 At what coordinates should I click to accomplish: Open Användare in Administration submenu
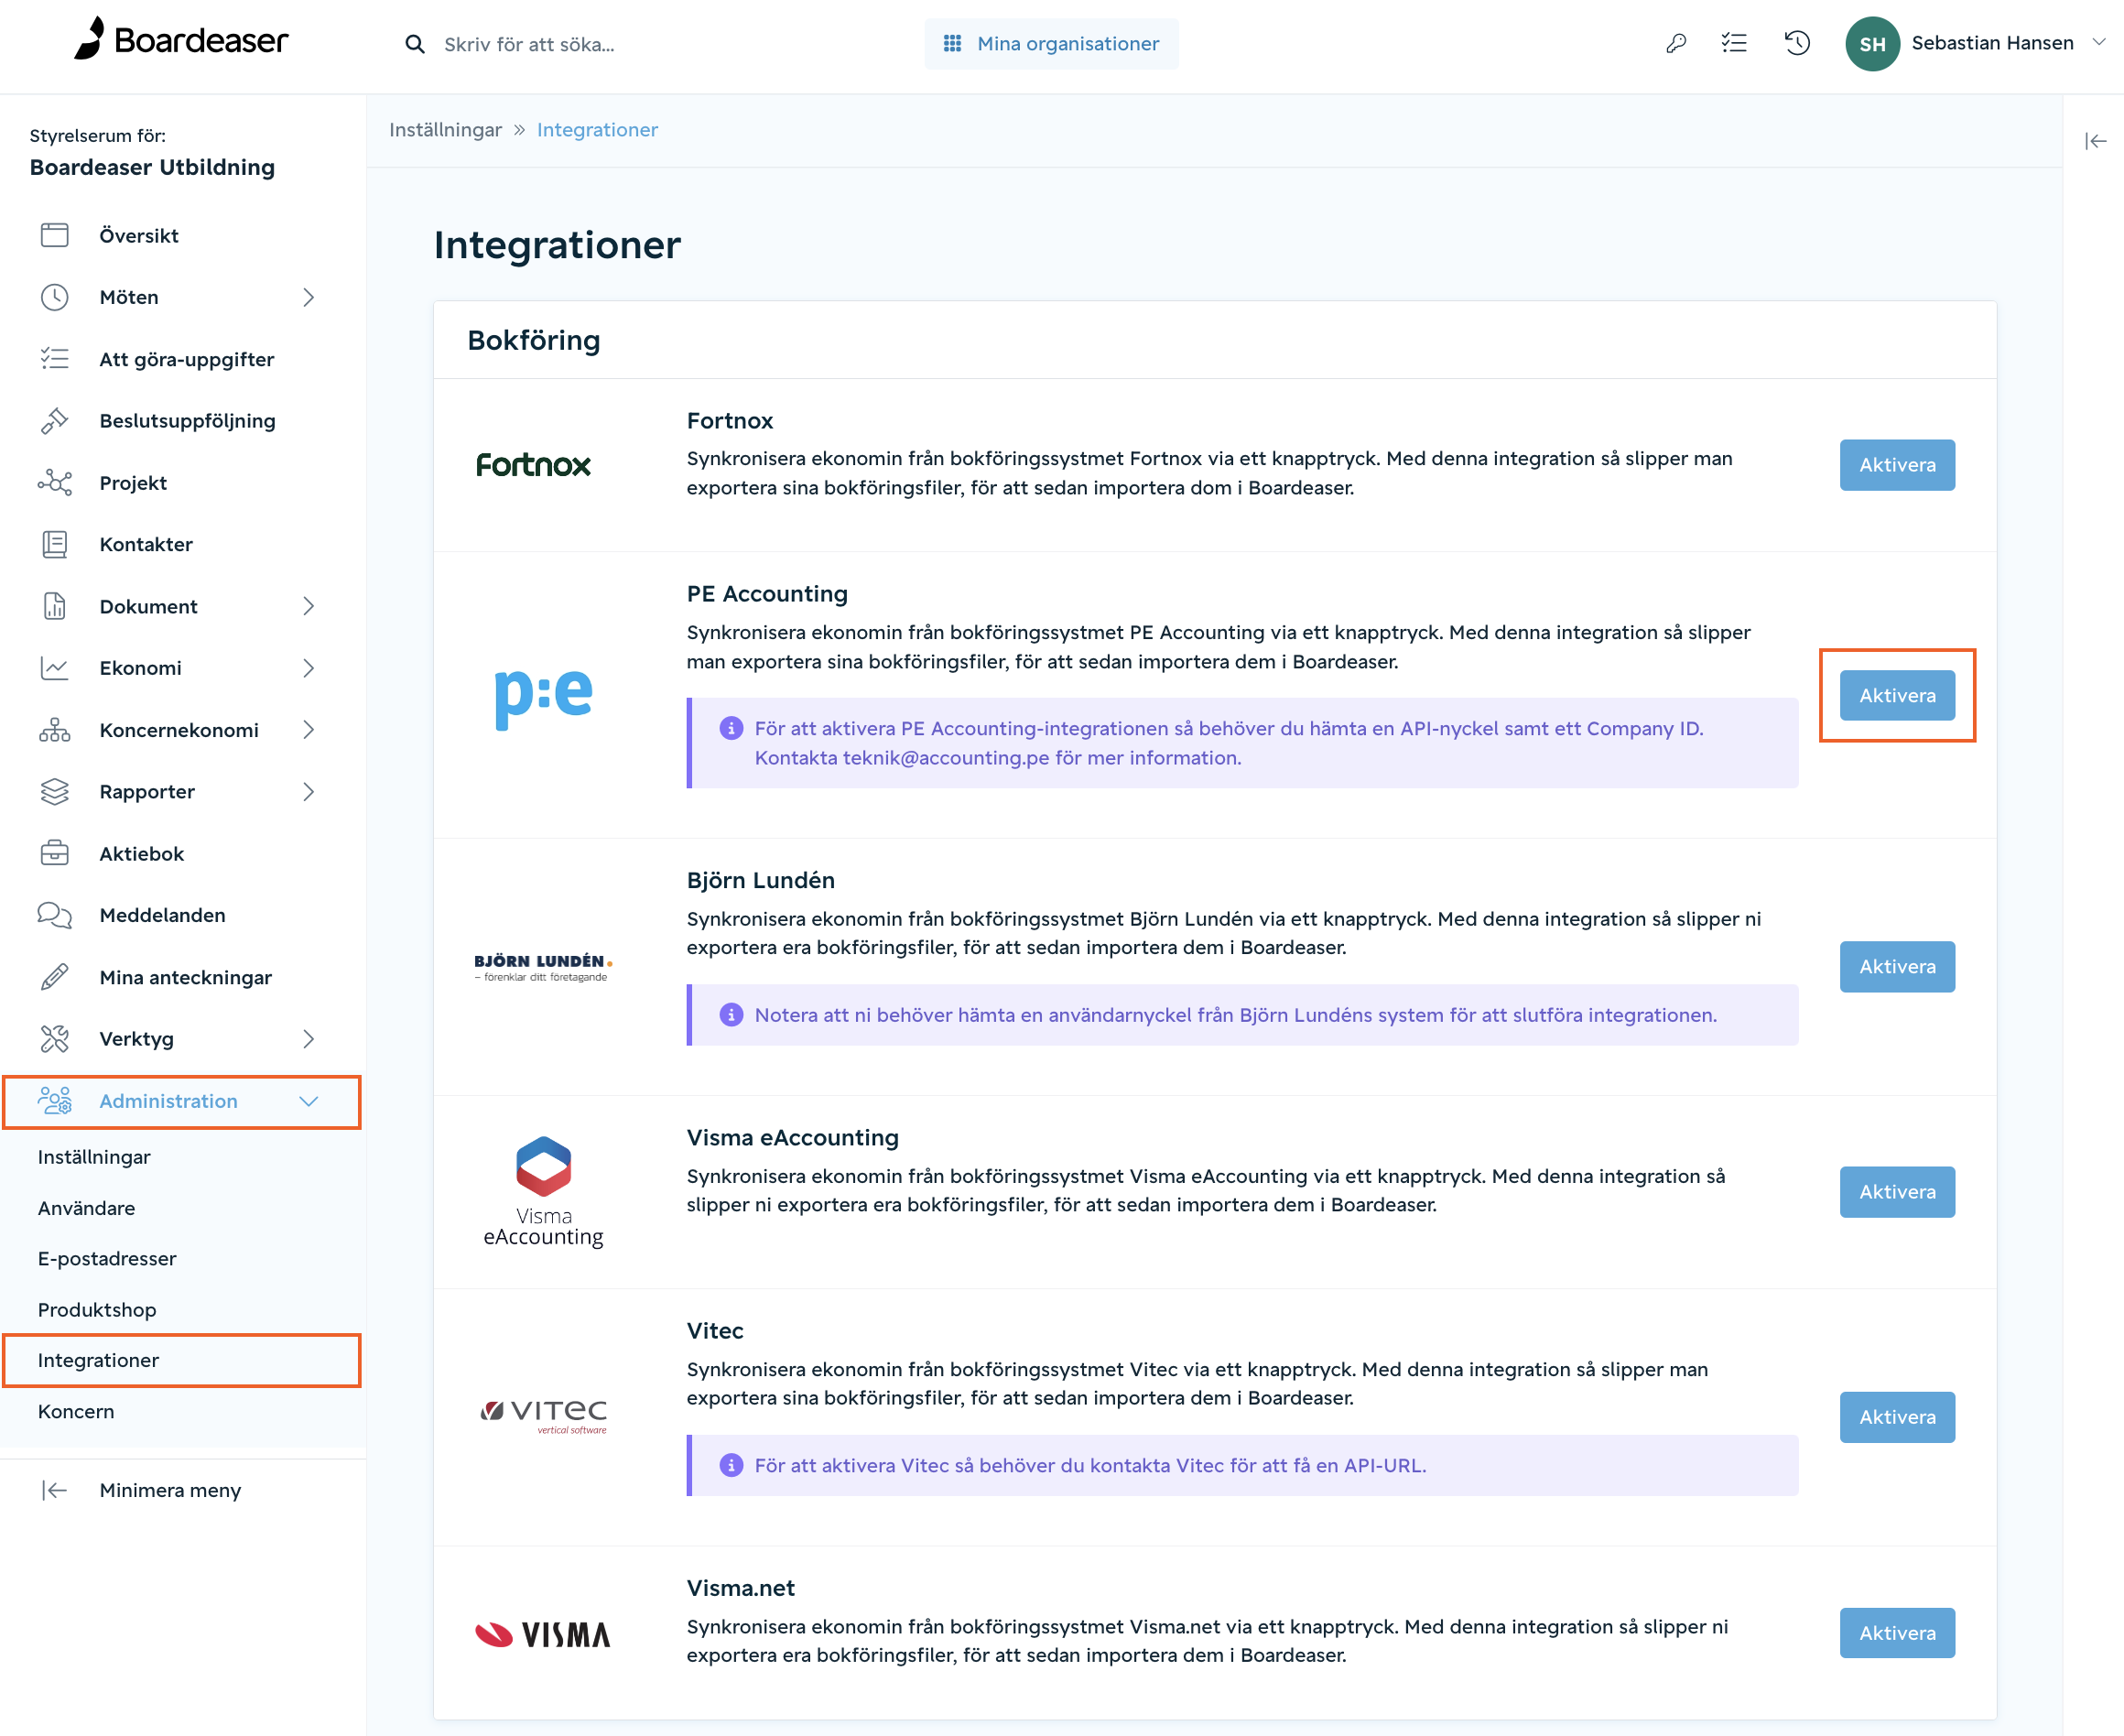[x=86, y=1208]
